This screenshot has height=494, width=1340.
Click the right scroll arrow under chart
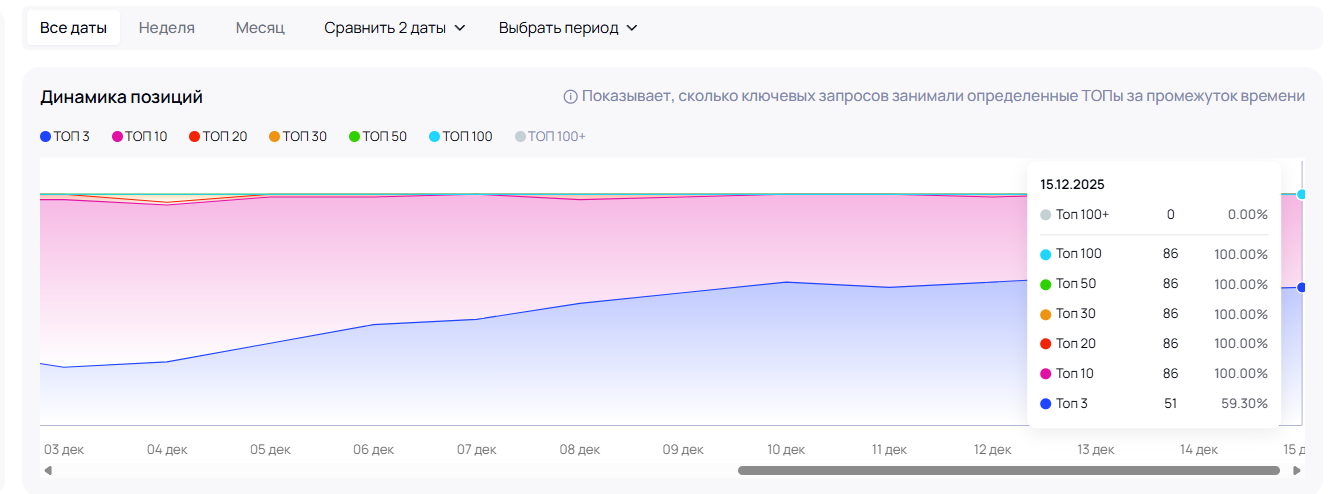coord(1297,470)
